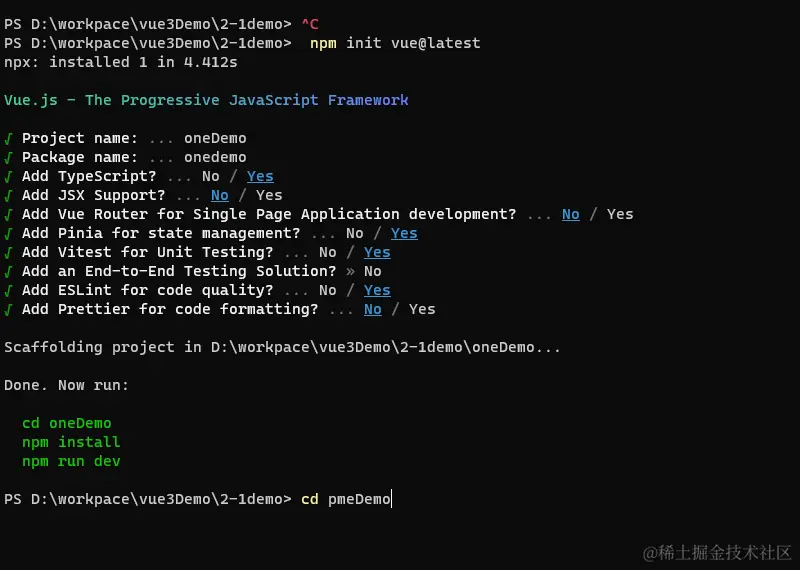This screenshot has height=570, width=800.
Task: Click the 'Done. Now run:' line
Action: [x=66, y=385]
